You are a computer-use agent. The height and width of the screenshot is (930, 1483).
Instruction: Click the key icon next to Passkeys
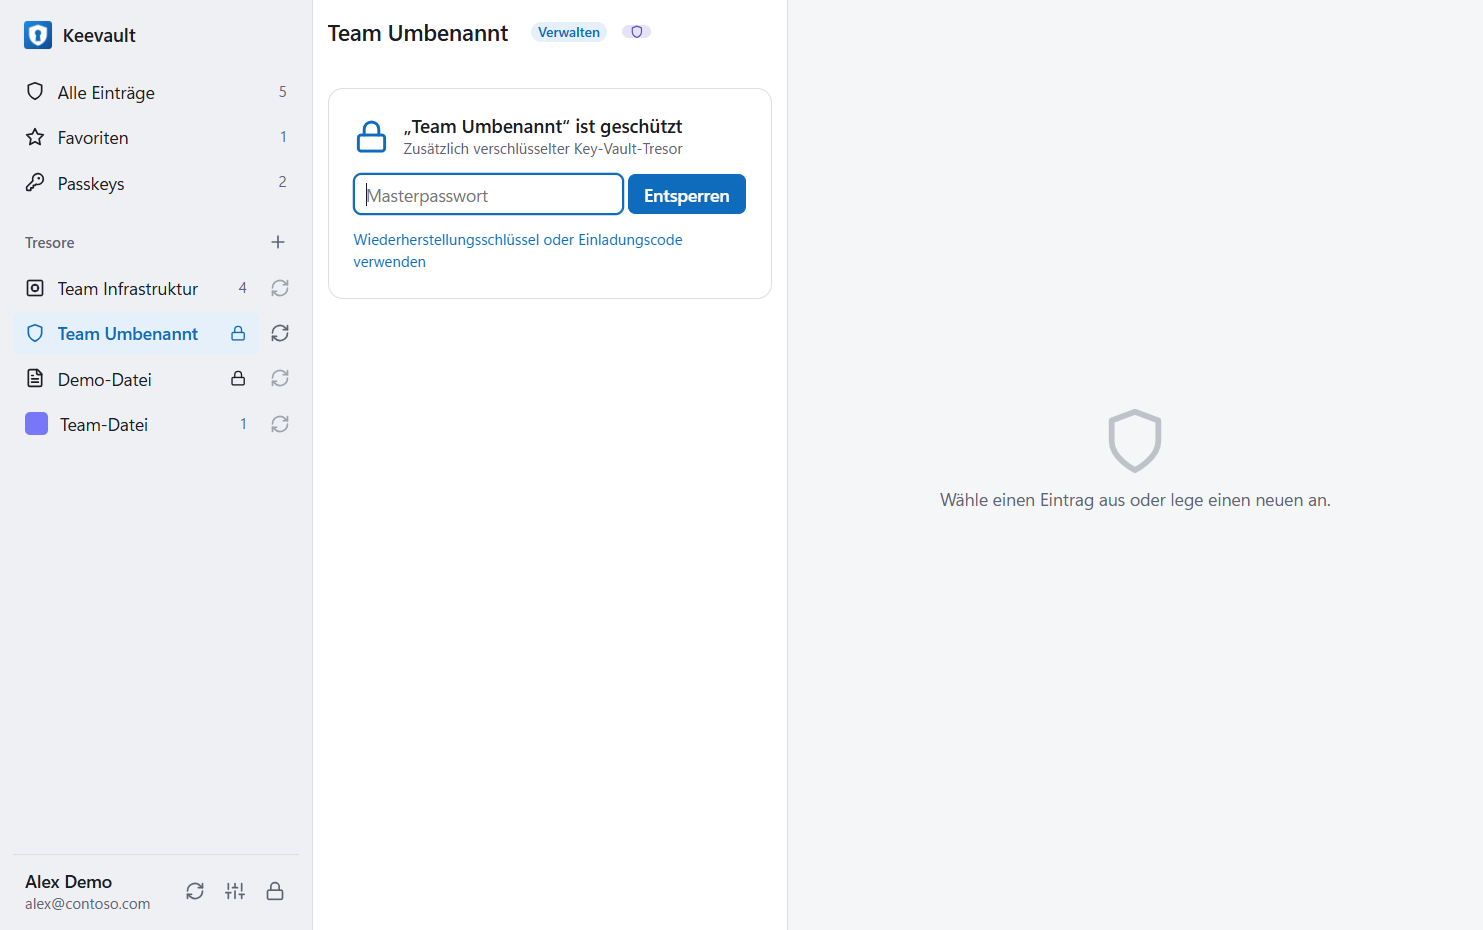(35, 182)
